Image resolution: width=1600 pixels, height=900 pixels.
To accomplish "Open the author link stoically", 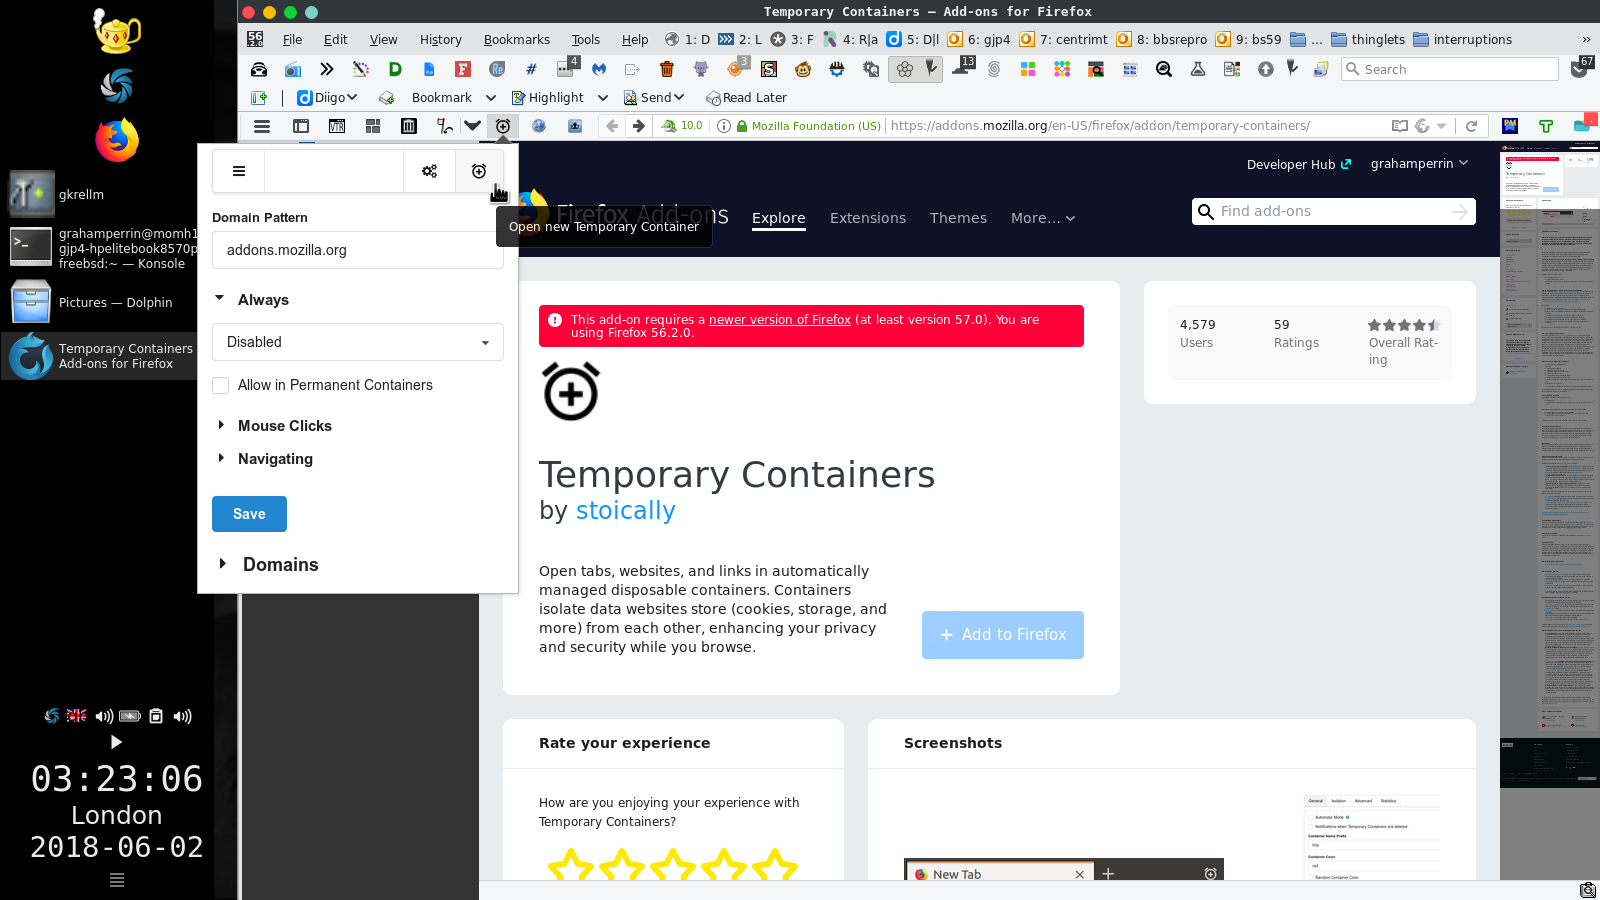I will coord(625,511).
